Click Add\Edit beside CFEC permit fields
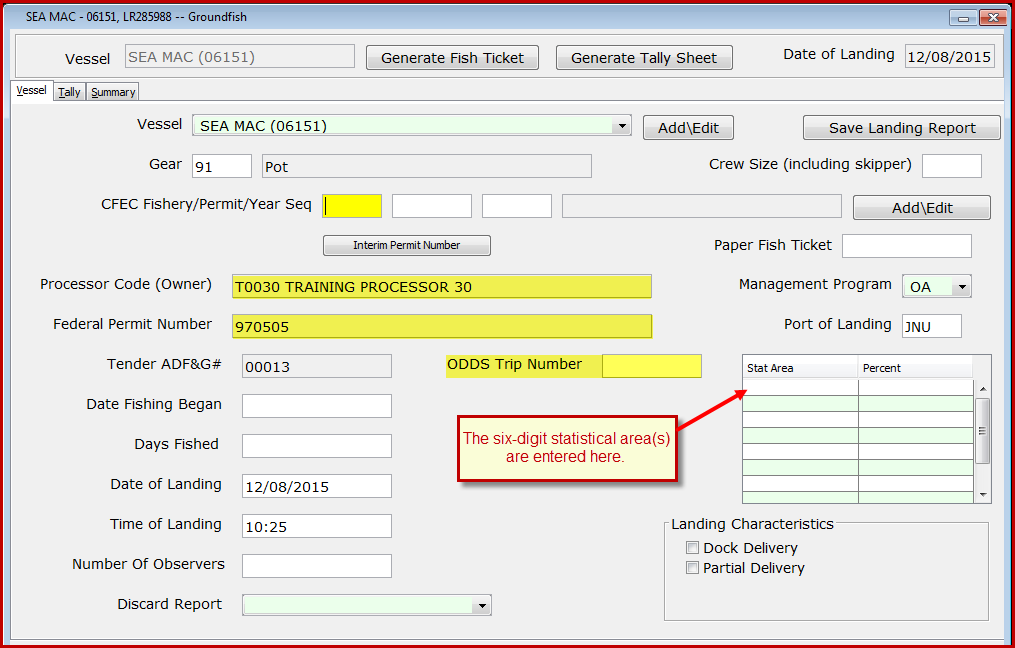 click(921, 208)
